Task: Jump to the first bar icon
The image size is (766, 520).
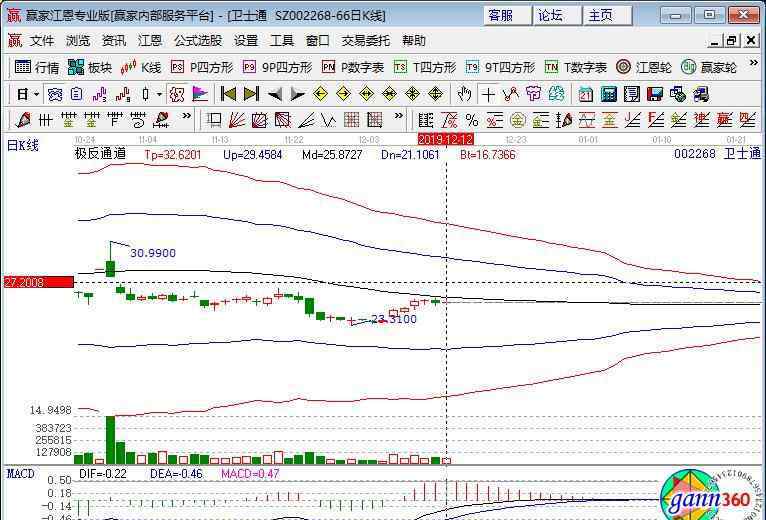Action: (x=228, y=94)
